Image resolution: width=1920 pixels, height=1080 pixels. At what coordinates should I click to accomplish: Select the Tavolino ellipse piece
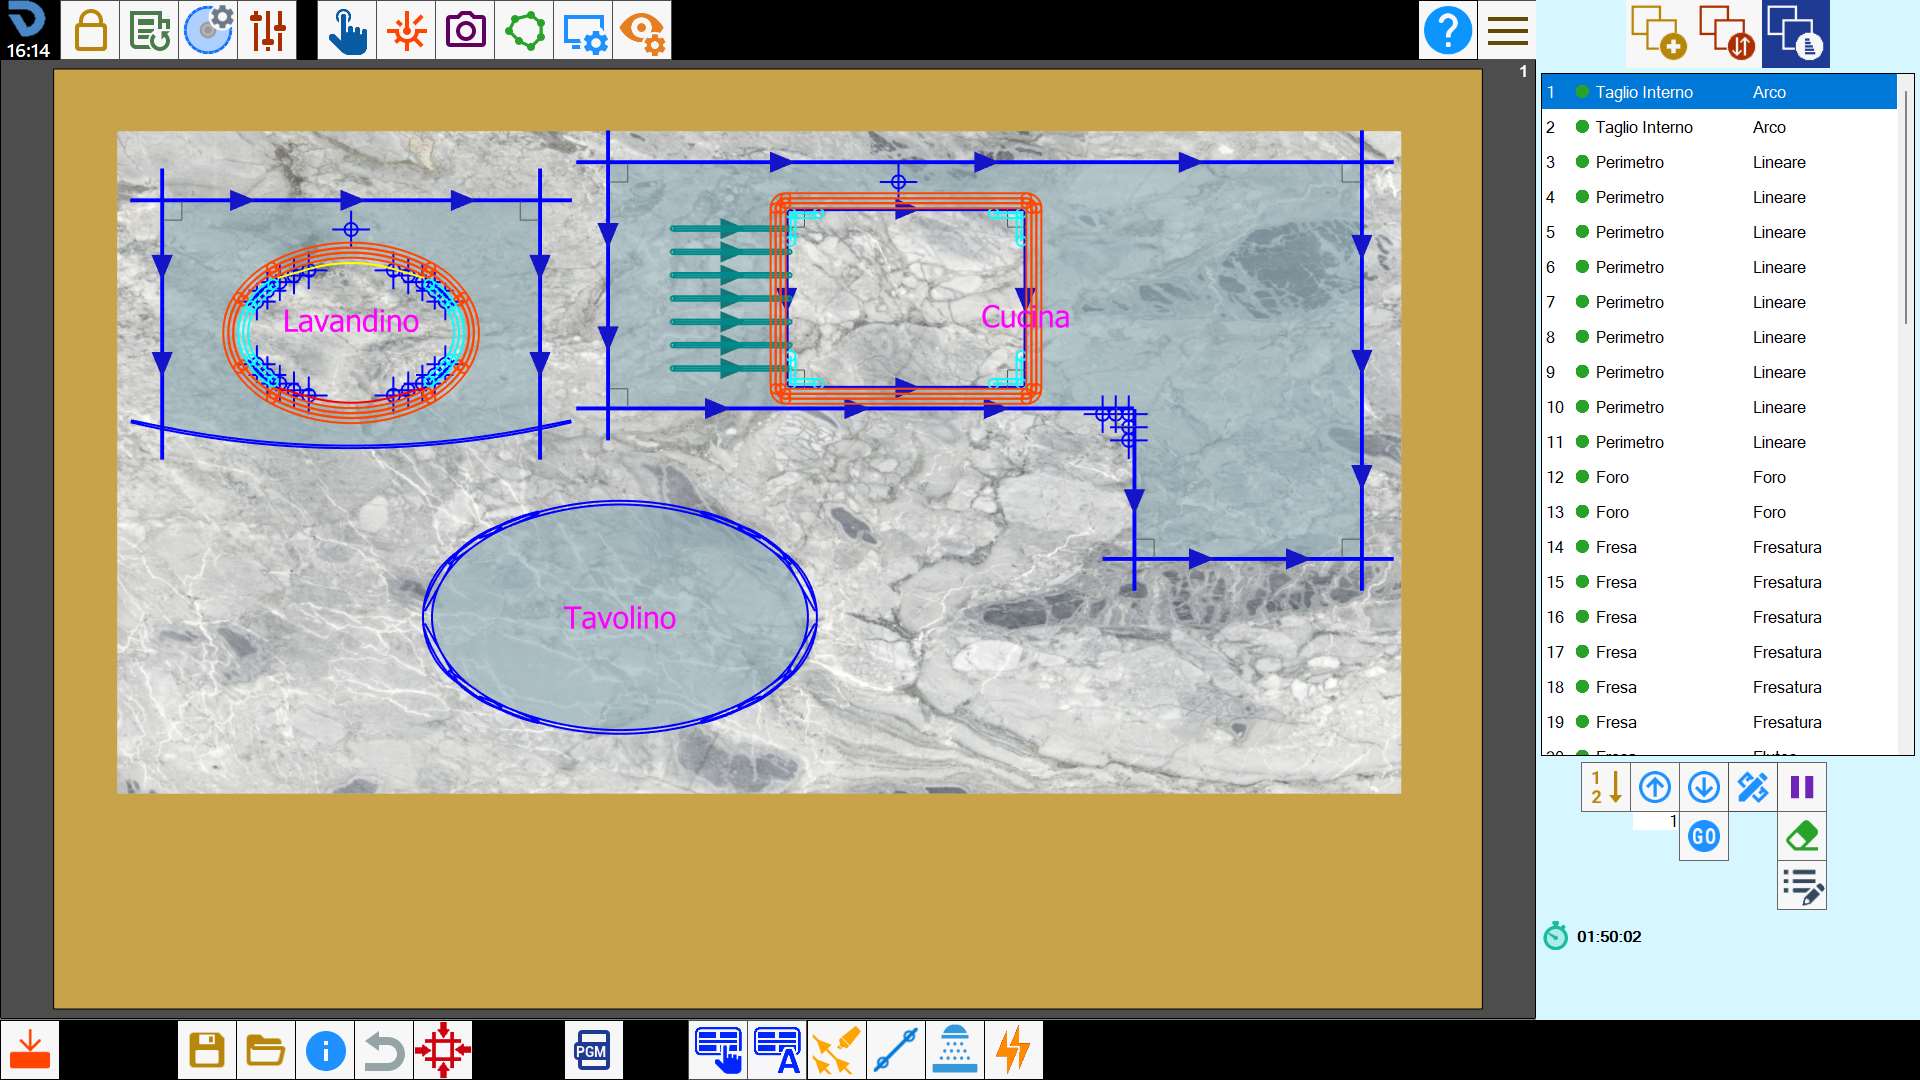pyautogui.click(x=619, y=618)
